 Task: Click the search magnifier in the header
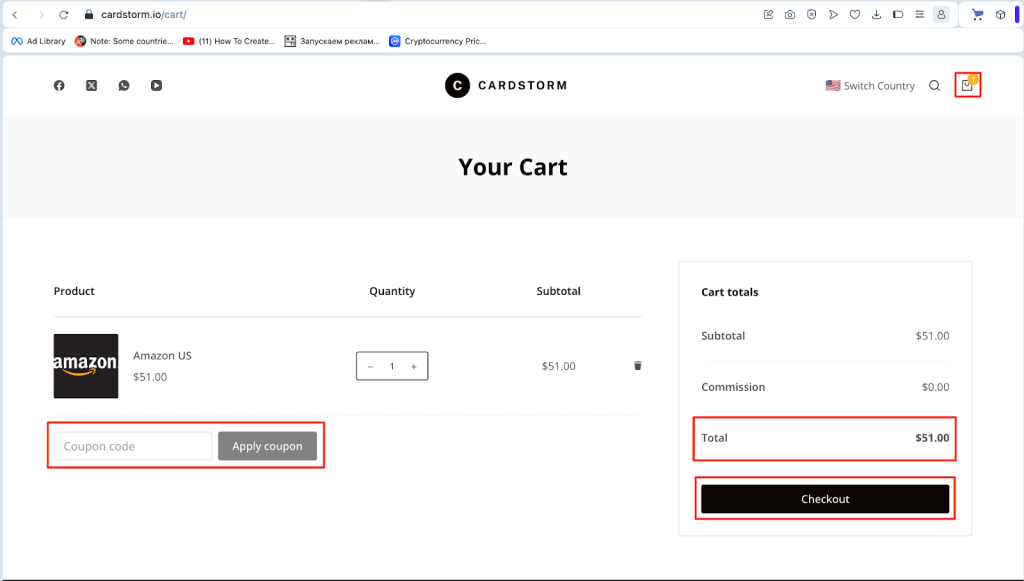click(934, 85)
